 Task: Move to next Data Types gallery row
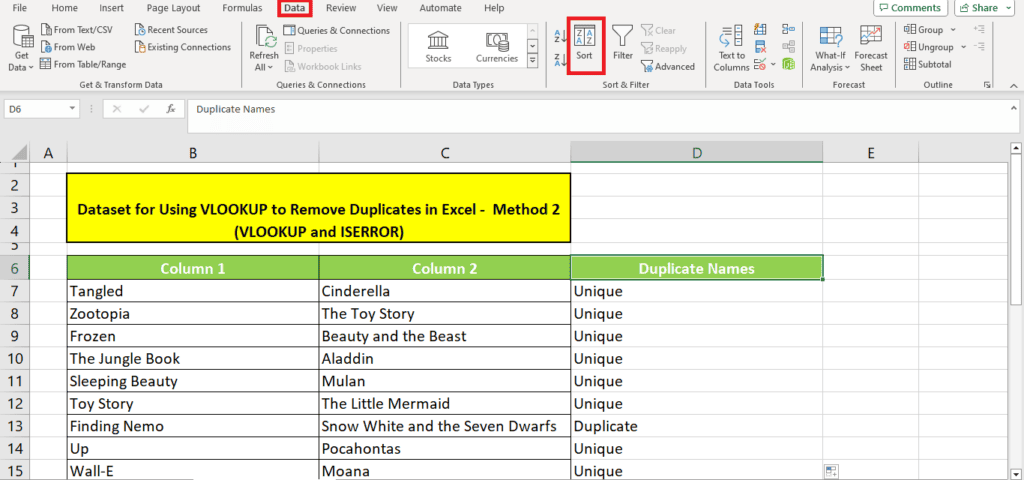[532, 46]
